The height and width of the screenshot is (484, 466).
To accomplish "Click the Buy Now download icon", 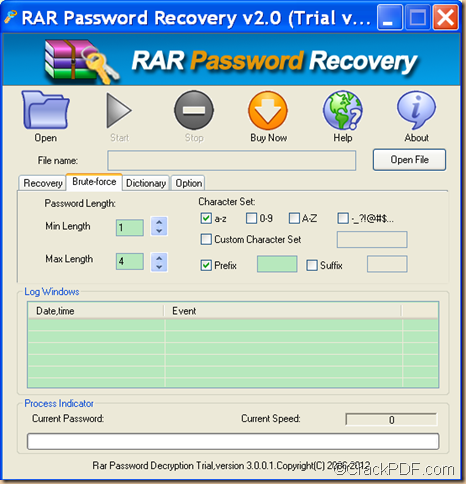I will (268, 110).
